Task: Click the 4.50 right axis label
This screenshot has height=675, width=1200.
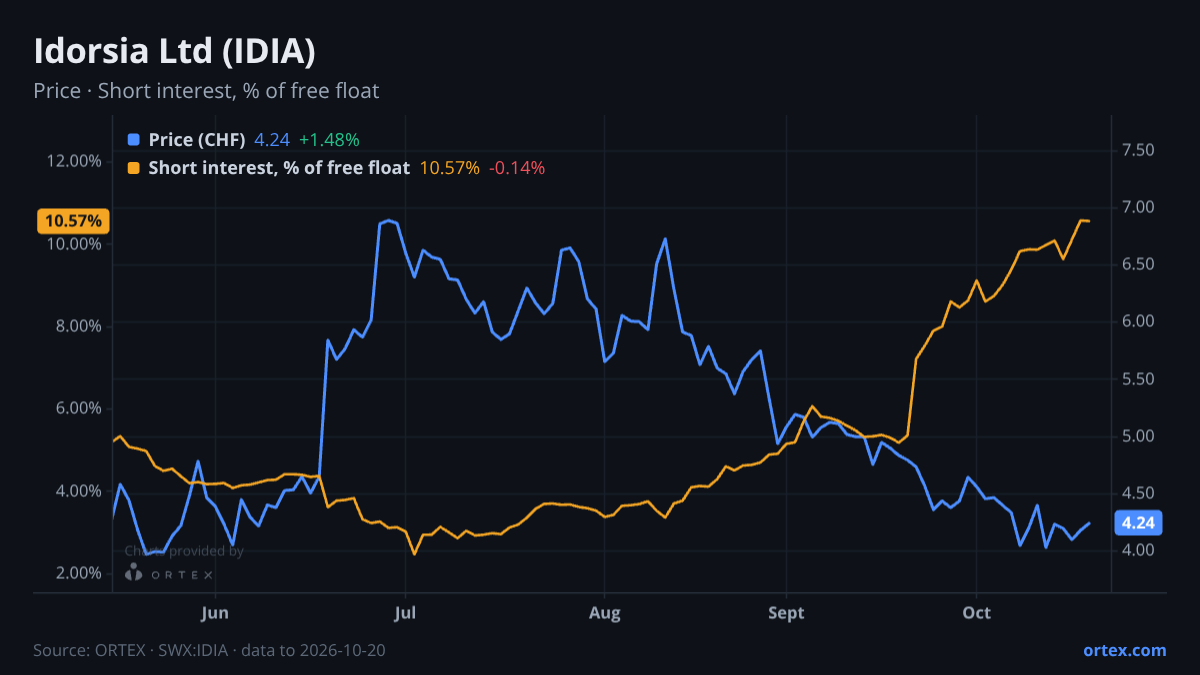Action: [x=1139, y=493]
